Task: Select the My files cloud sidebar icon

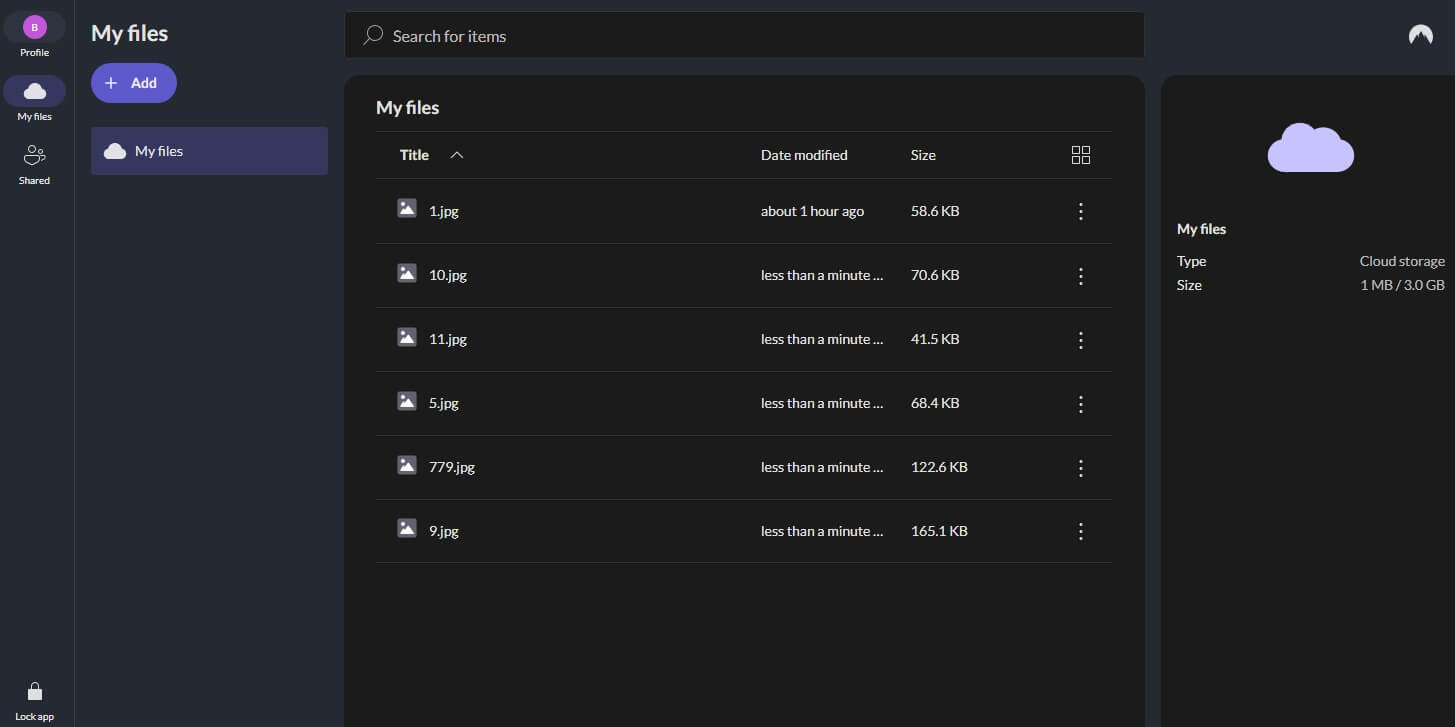Action: click(34, 91)
